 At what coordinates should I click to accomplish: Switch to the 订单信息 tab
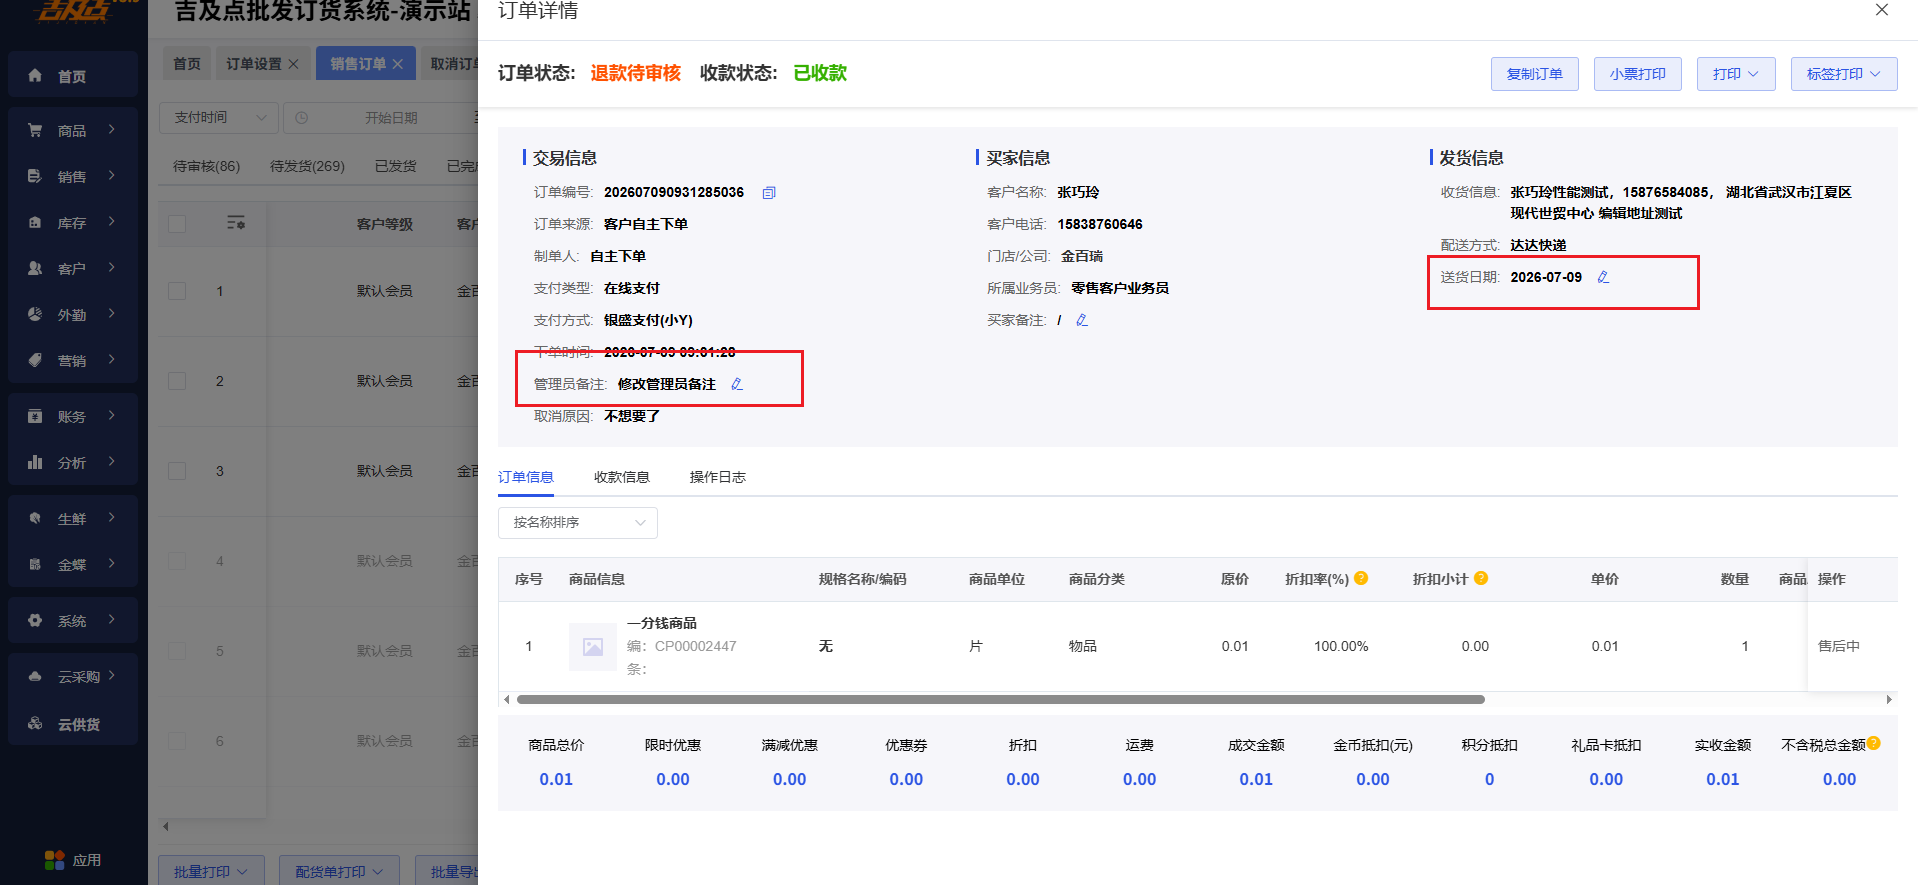pos(526,477)
